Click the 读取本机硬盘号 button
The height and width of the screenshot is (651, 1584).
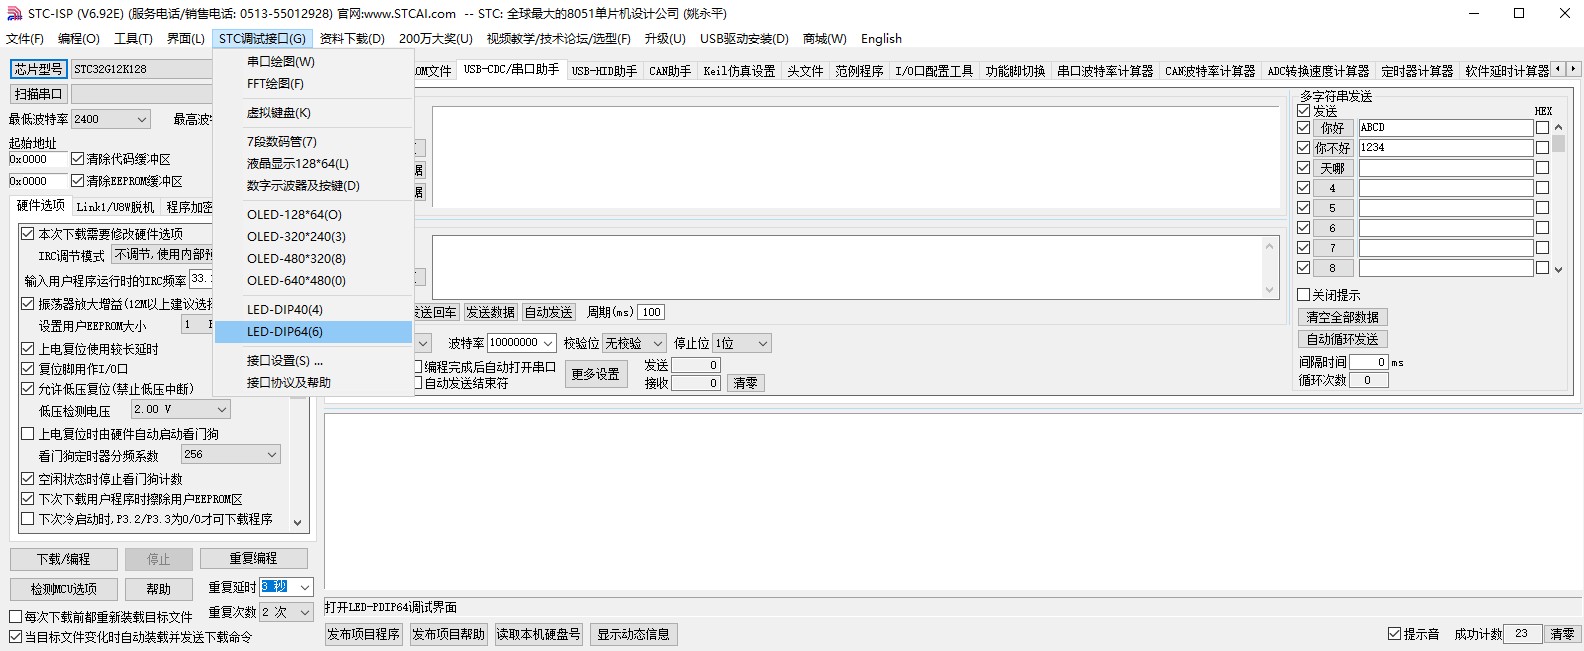coord(538,634)
